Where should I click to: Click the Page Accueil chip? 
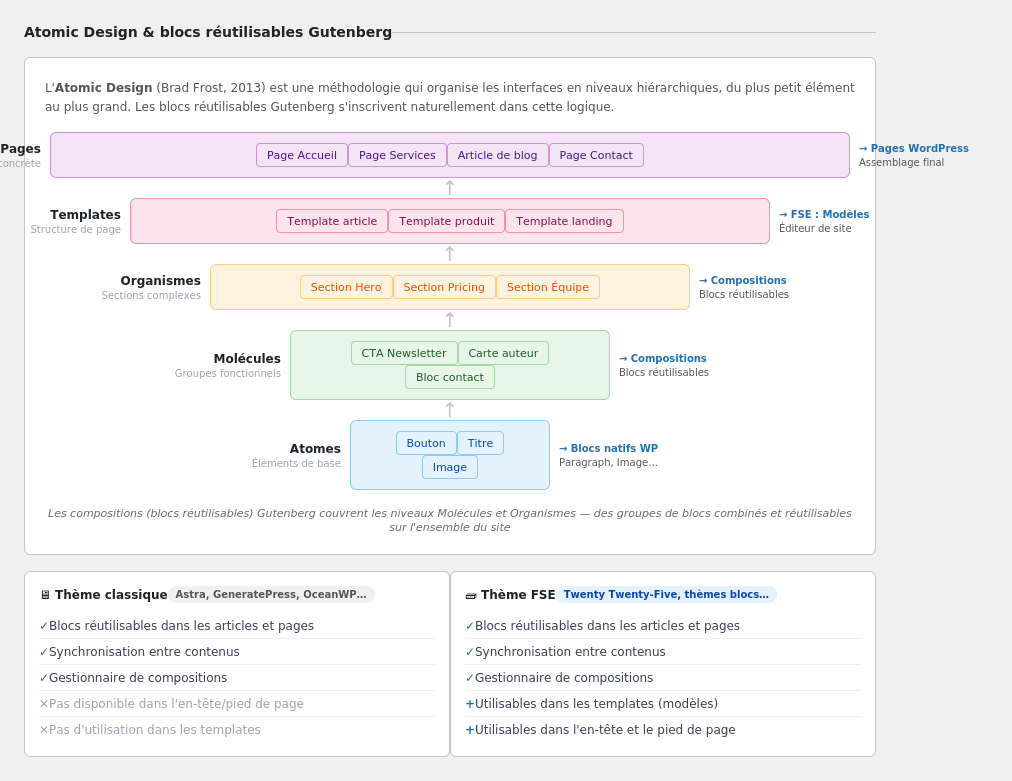tap(301, 155)
